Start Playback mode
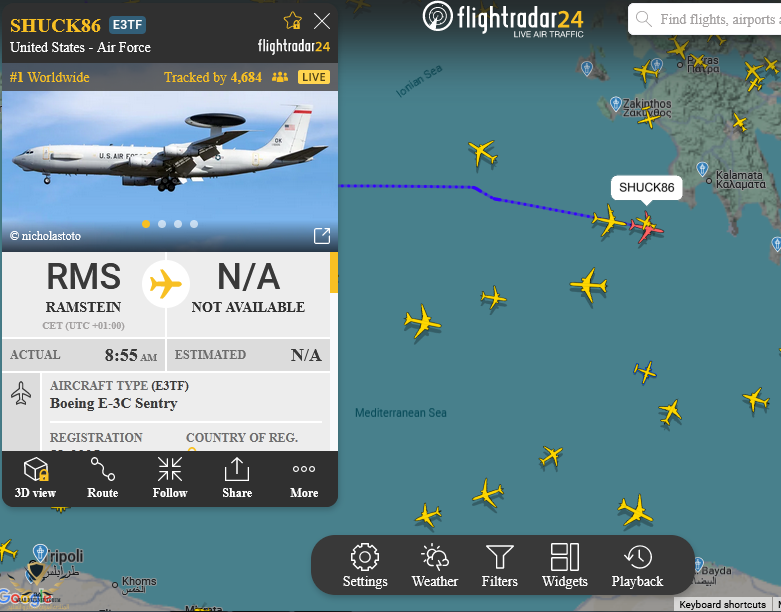This screenshot has width=781, height=612. (x=638, y=566)
